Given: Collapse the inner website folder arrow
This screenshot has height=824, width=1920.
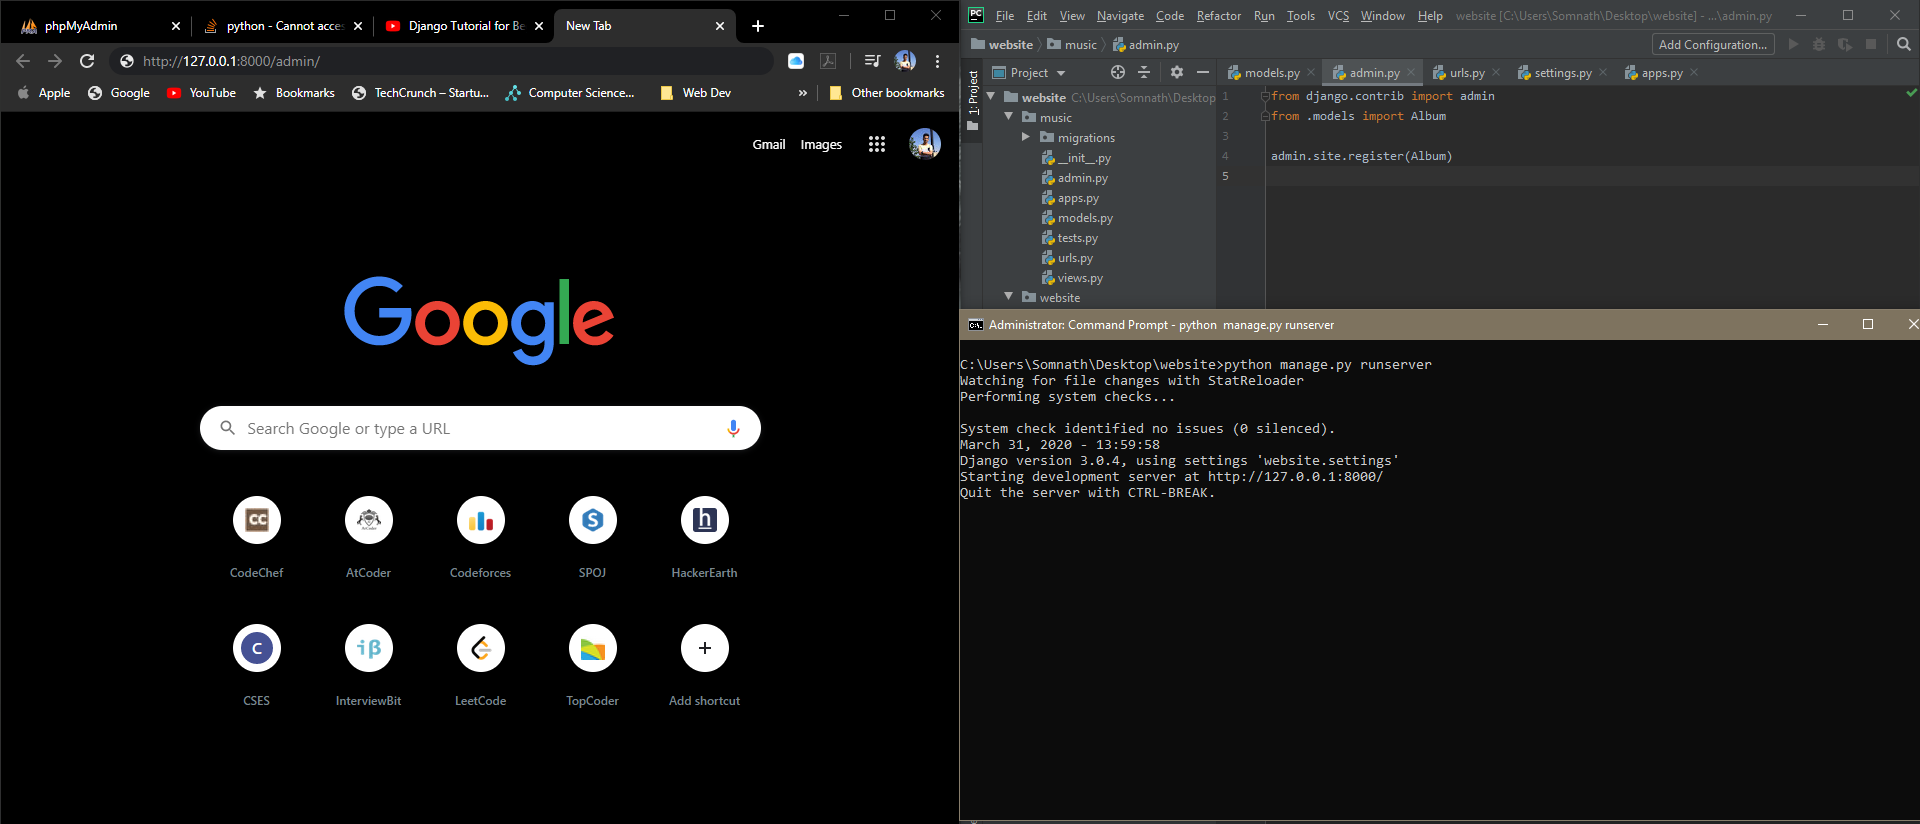Looking at the screenshot, I should [x=1009, y=297].
